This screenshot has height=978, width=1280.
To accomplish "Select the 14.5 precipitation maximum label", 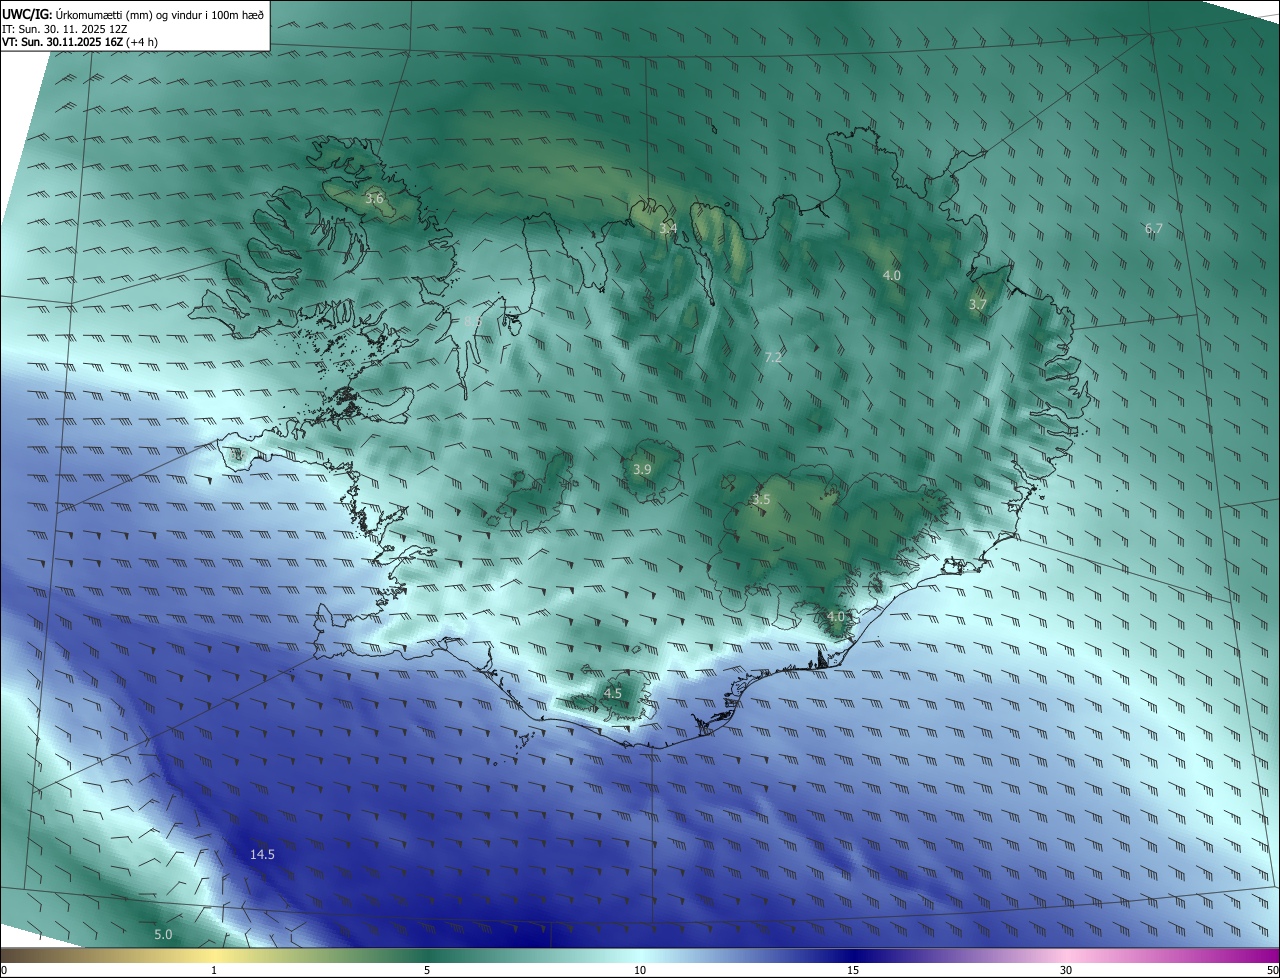I will tap(262, 854).
